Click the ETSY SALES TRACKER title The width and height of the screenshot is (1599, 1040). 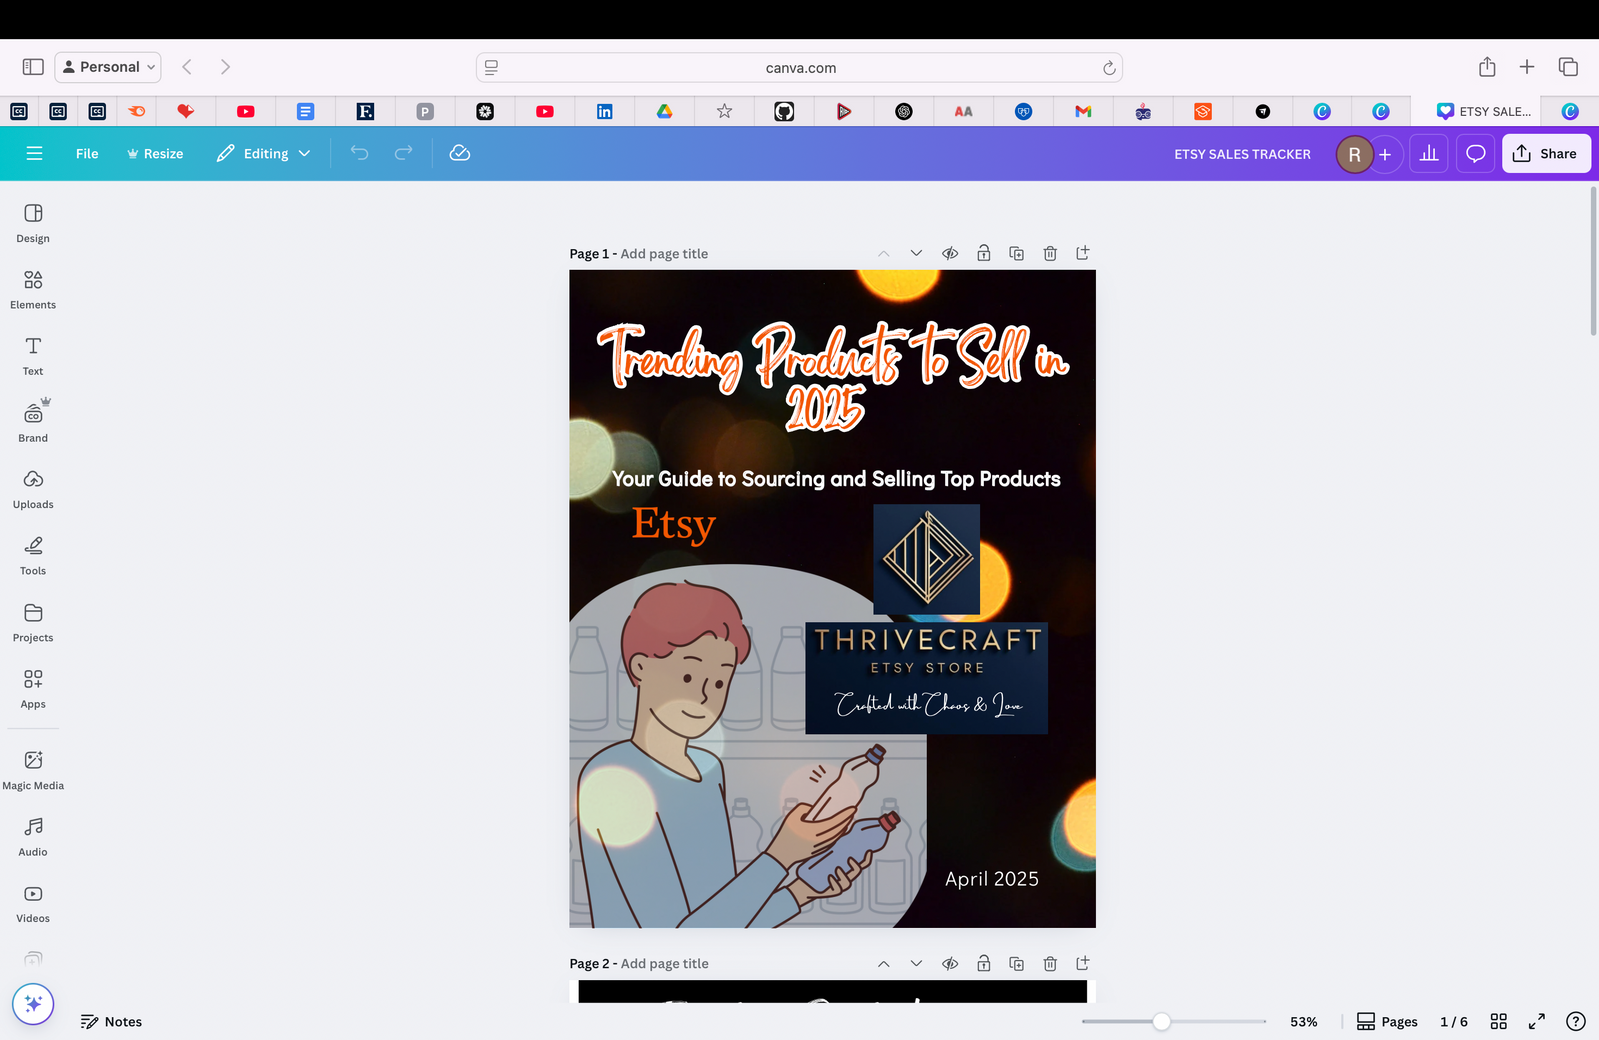click(x=1242, y=154)
